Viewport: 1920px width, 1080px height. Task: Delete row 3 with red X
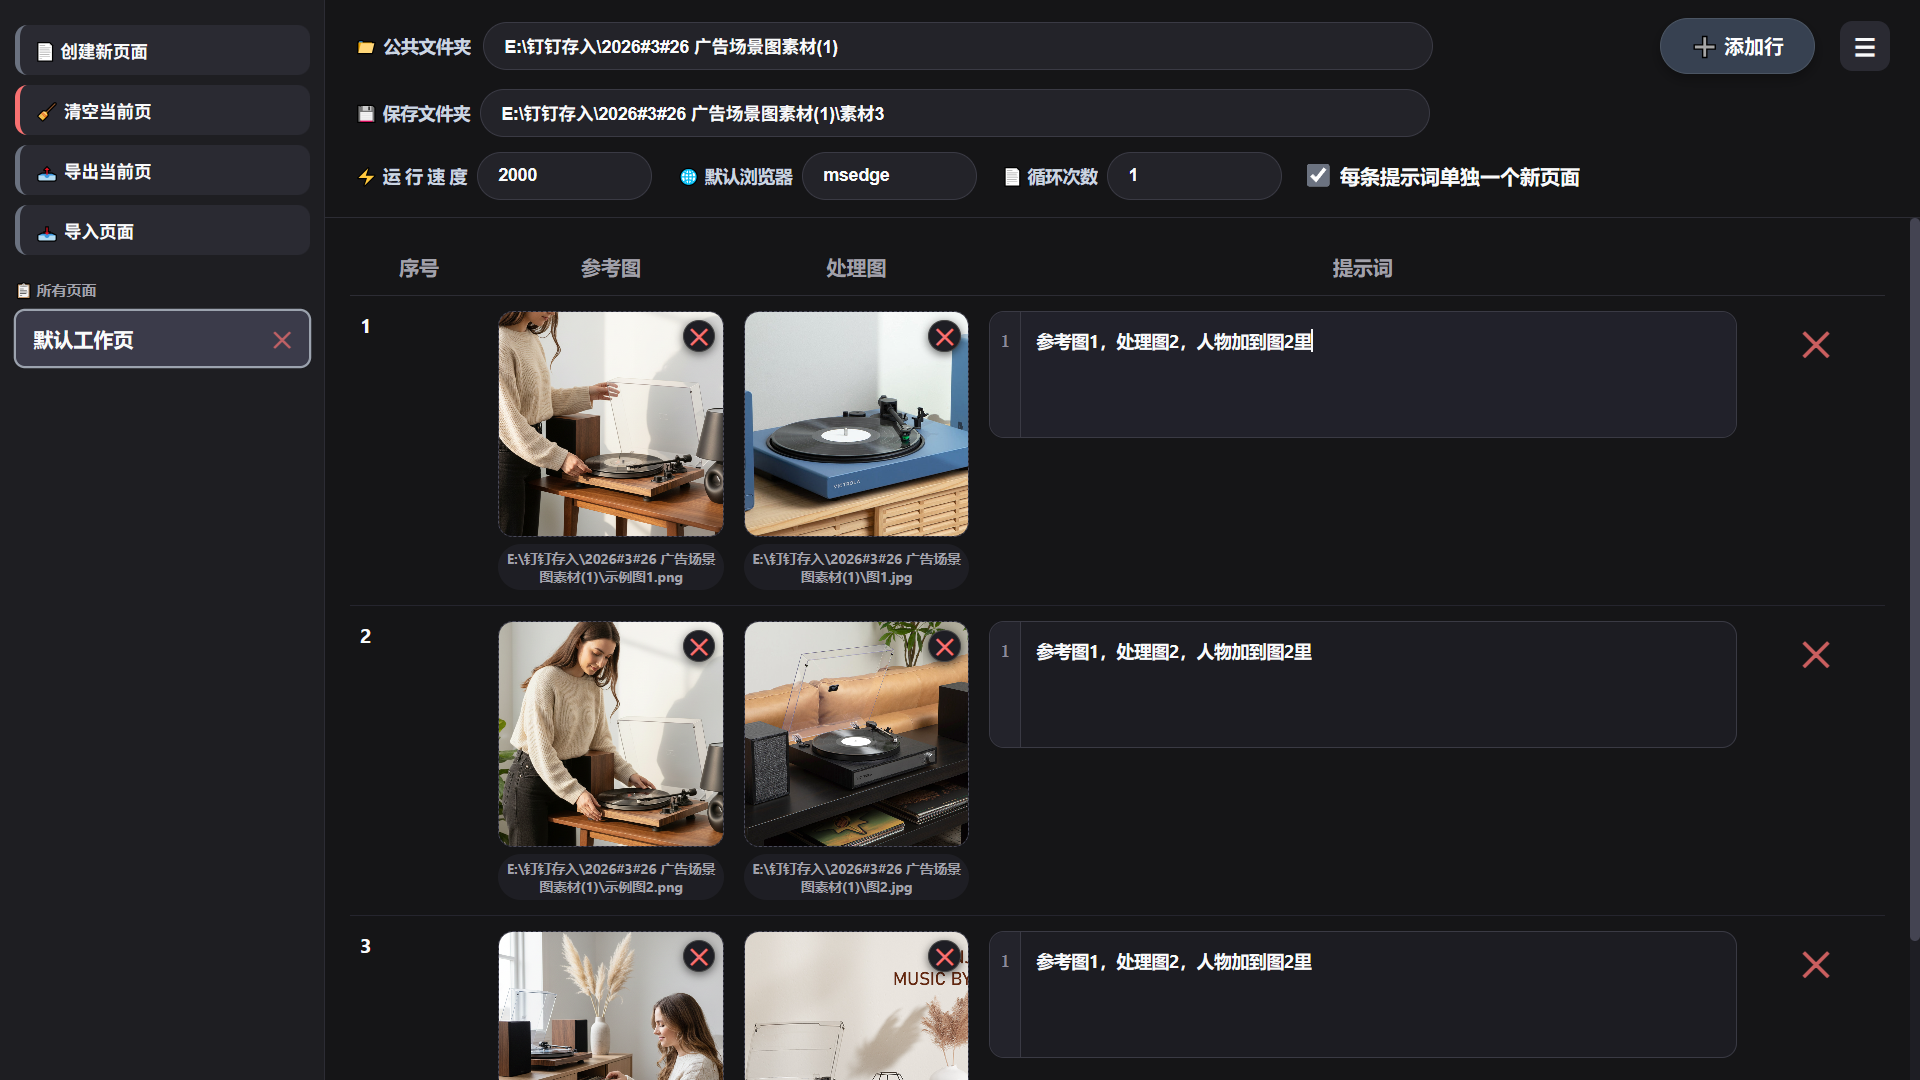click(1815, 965)
